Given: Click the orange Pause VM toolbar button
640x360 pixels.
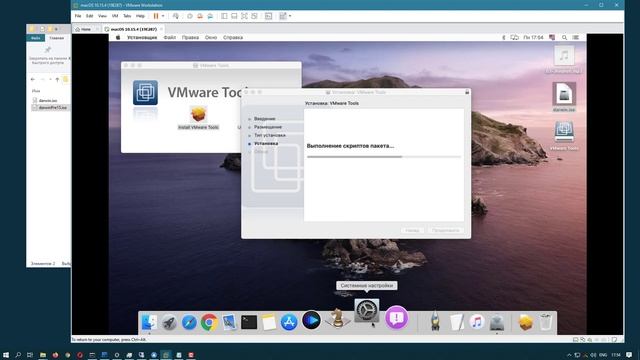Looking at the screenshot, I should [x=156, y=16].
